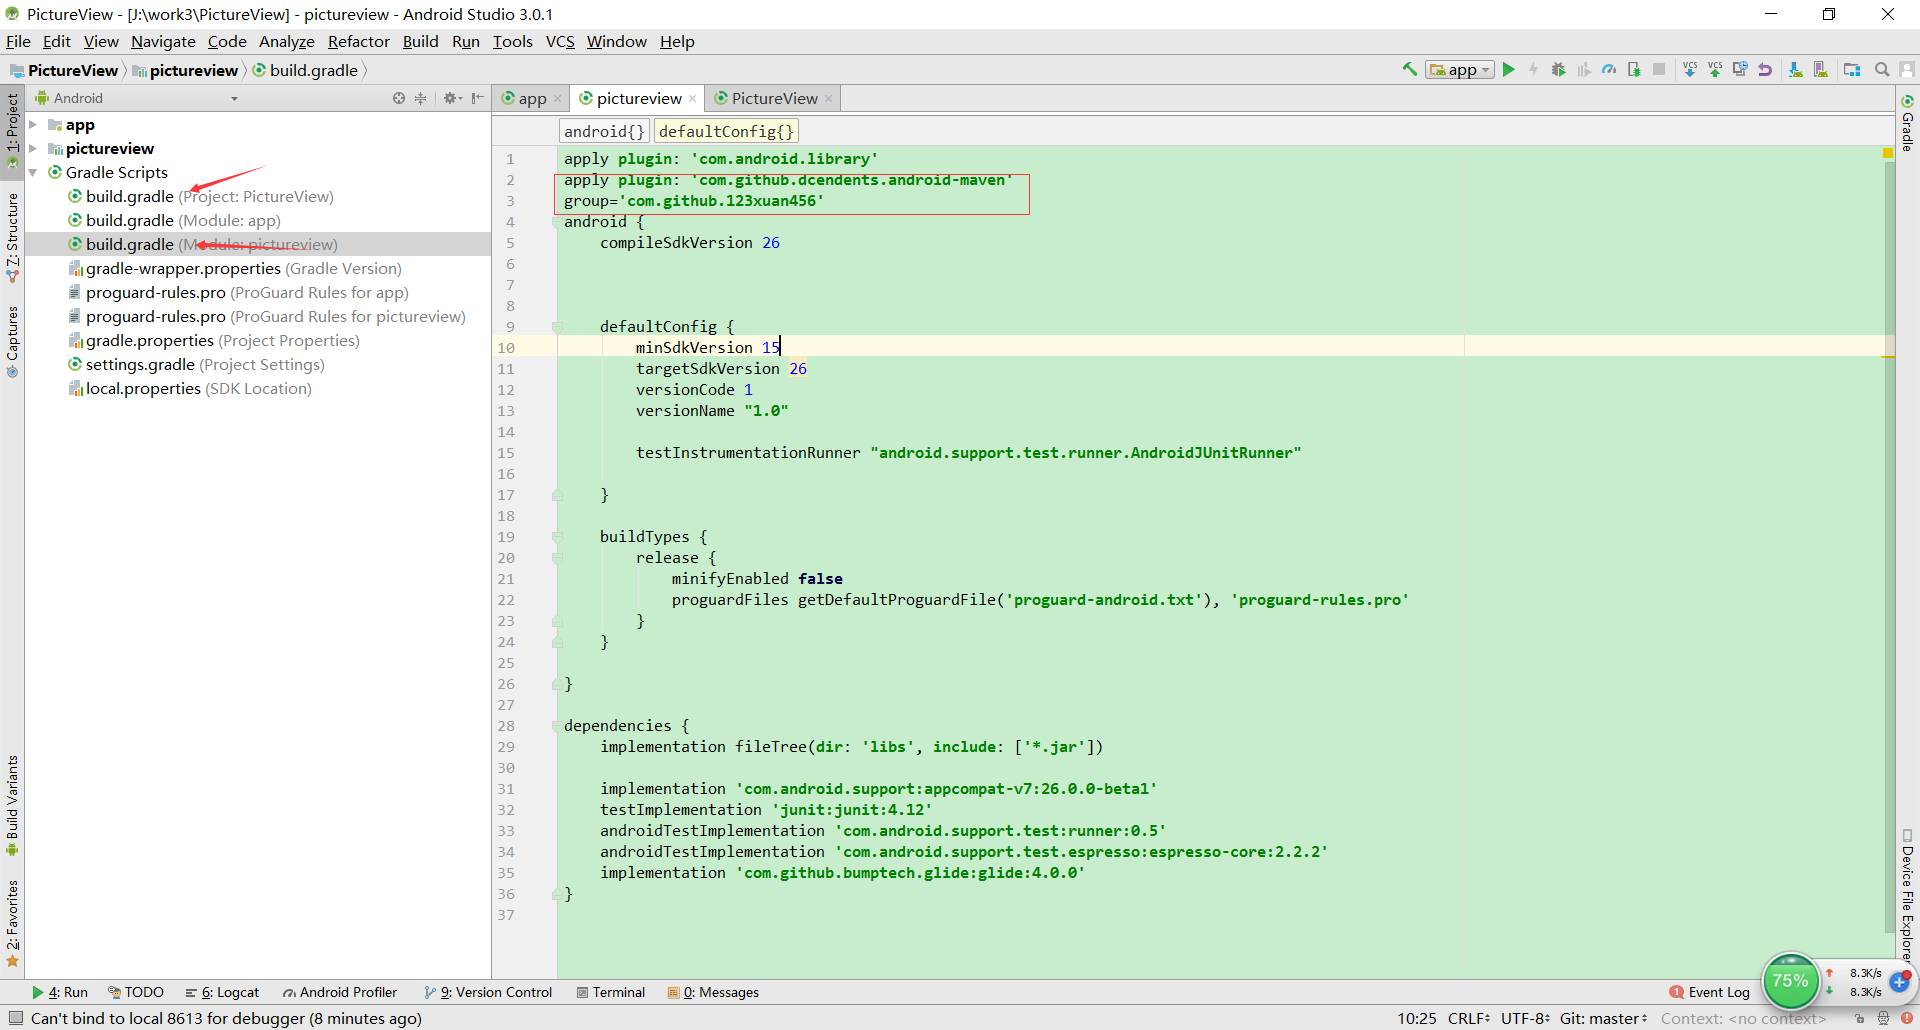Open the VCS menu
The width and height of the screenshot is (1920, 1030).
pos(560,41)
